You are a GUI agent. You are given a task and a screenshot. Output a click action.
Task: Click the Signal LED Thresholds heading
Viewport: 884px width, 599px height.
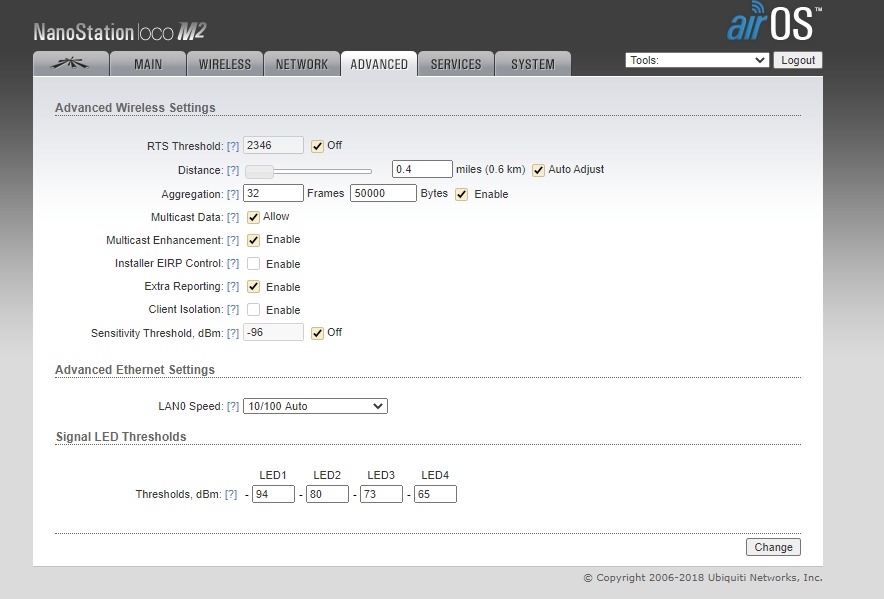click(121, 437)
